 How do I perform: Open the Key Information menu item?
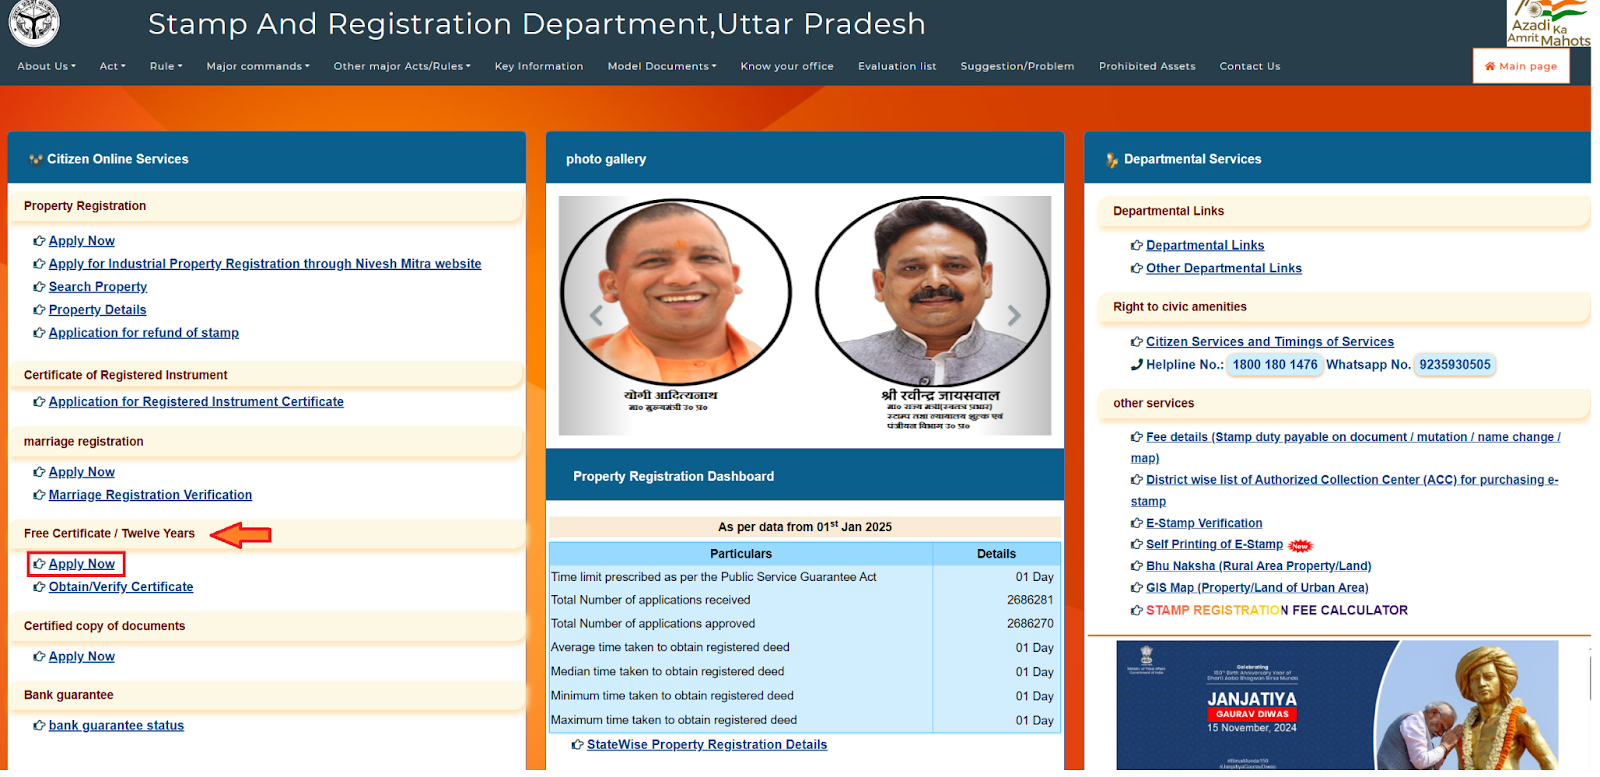538,66
